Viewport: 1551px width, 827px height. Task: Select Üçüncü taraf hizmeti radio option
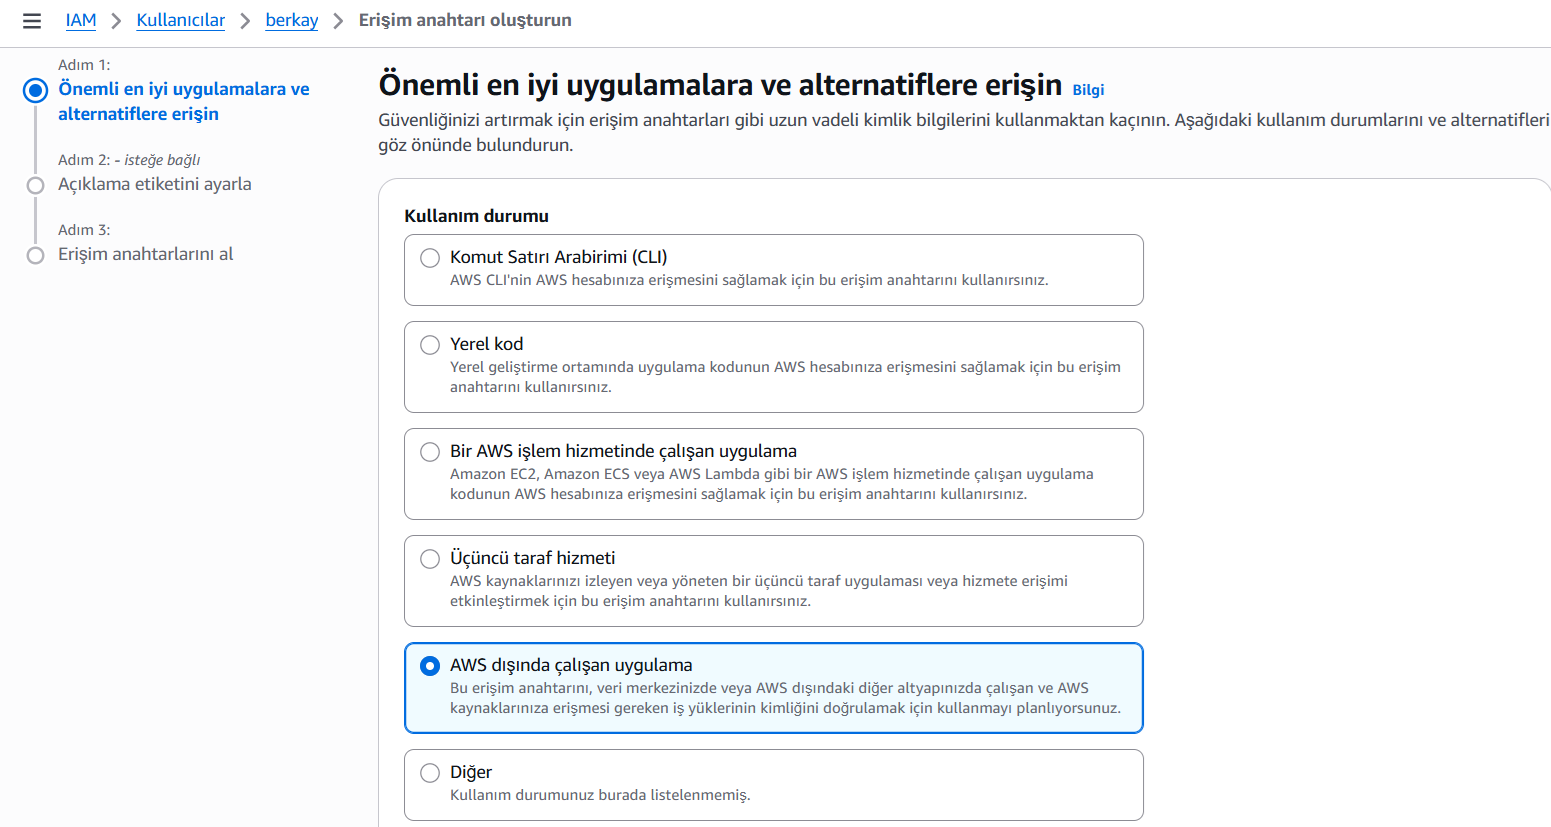pyautogui.click(x=430, y=559)
